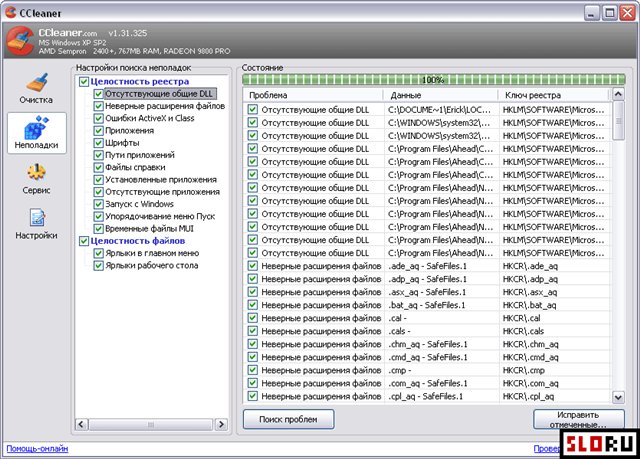Toggle Упорядочивание меню Пуск checkbox

coord(98,216)
